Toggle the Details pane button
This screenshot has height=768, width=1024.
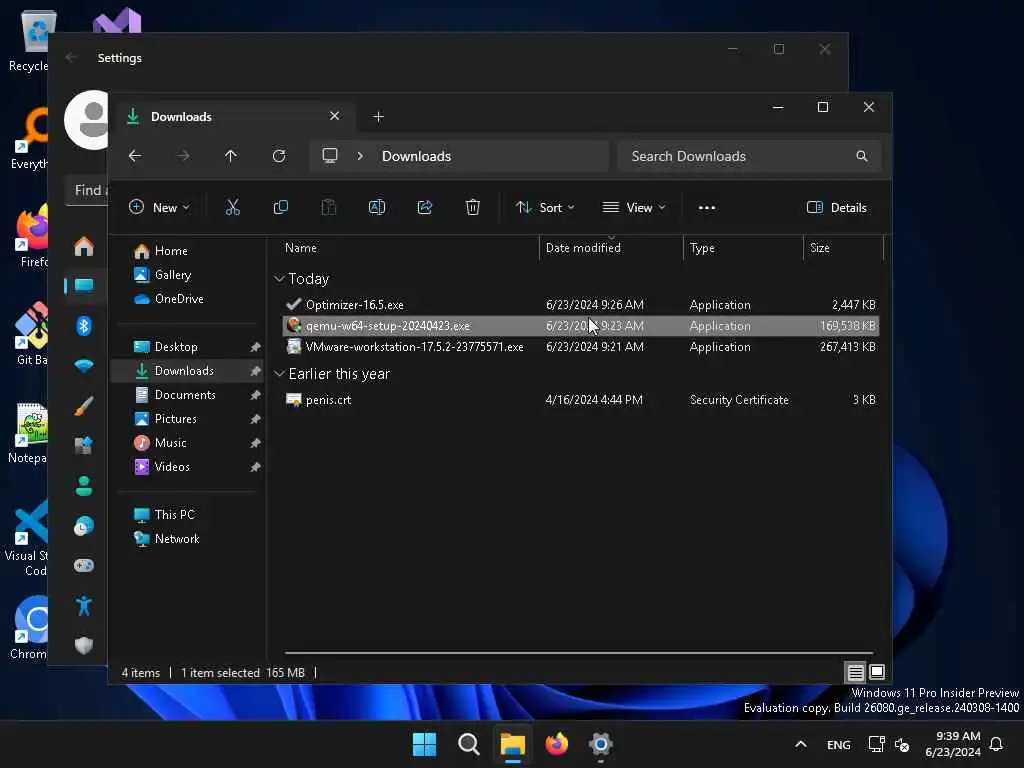(x=837, y=208)
